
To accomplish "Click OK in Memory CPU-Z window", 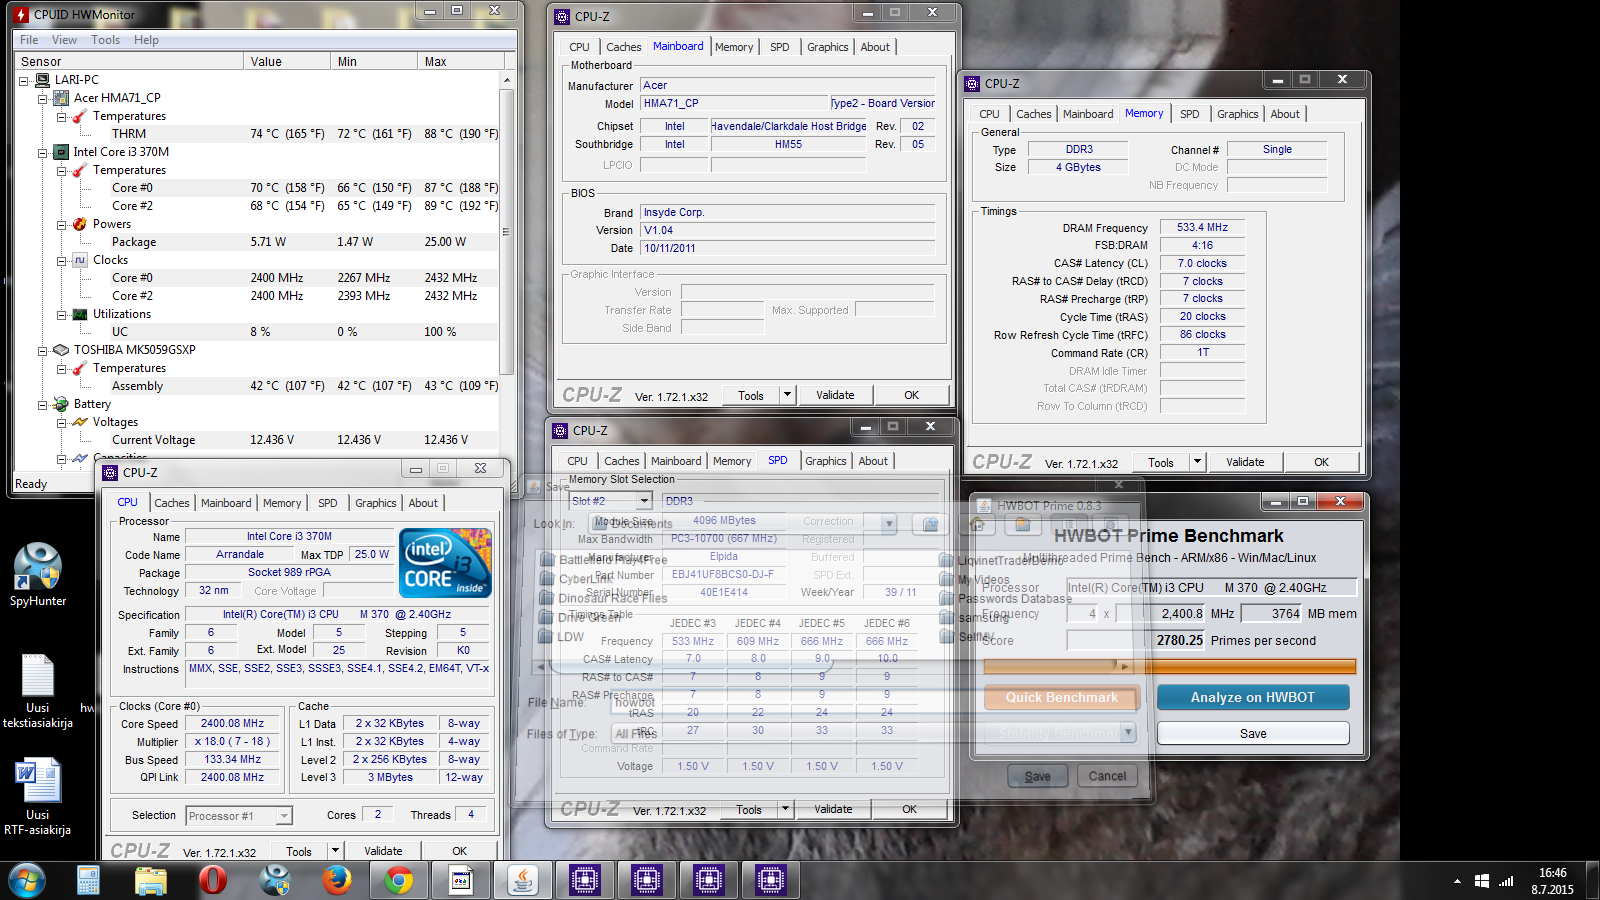I will click(x=1321, y=462).
